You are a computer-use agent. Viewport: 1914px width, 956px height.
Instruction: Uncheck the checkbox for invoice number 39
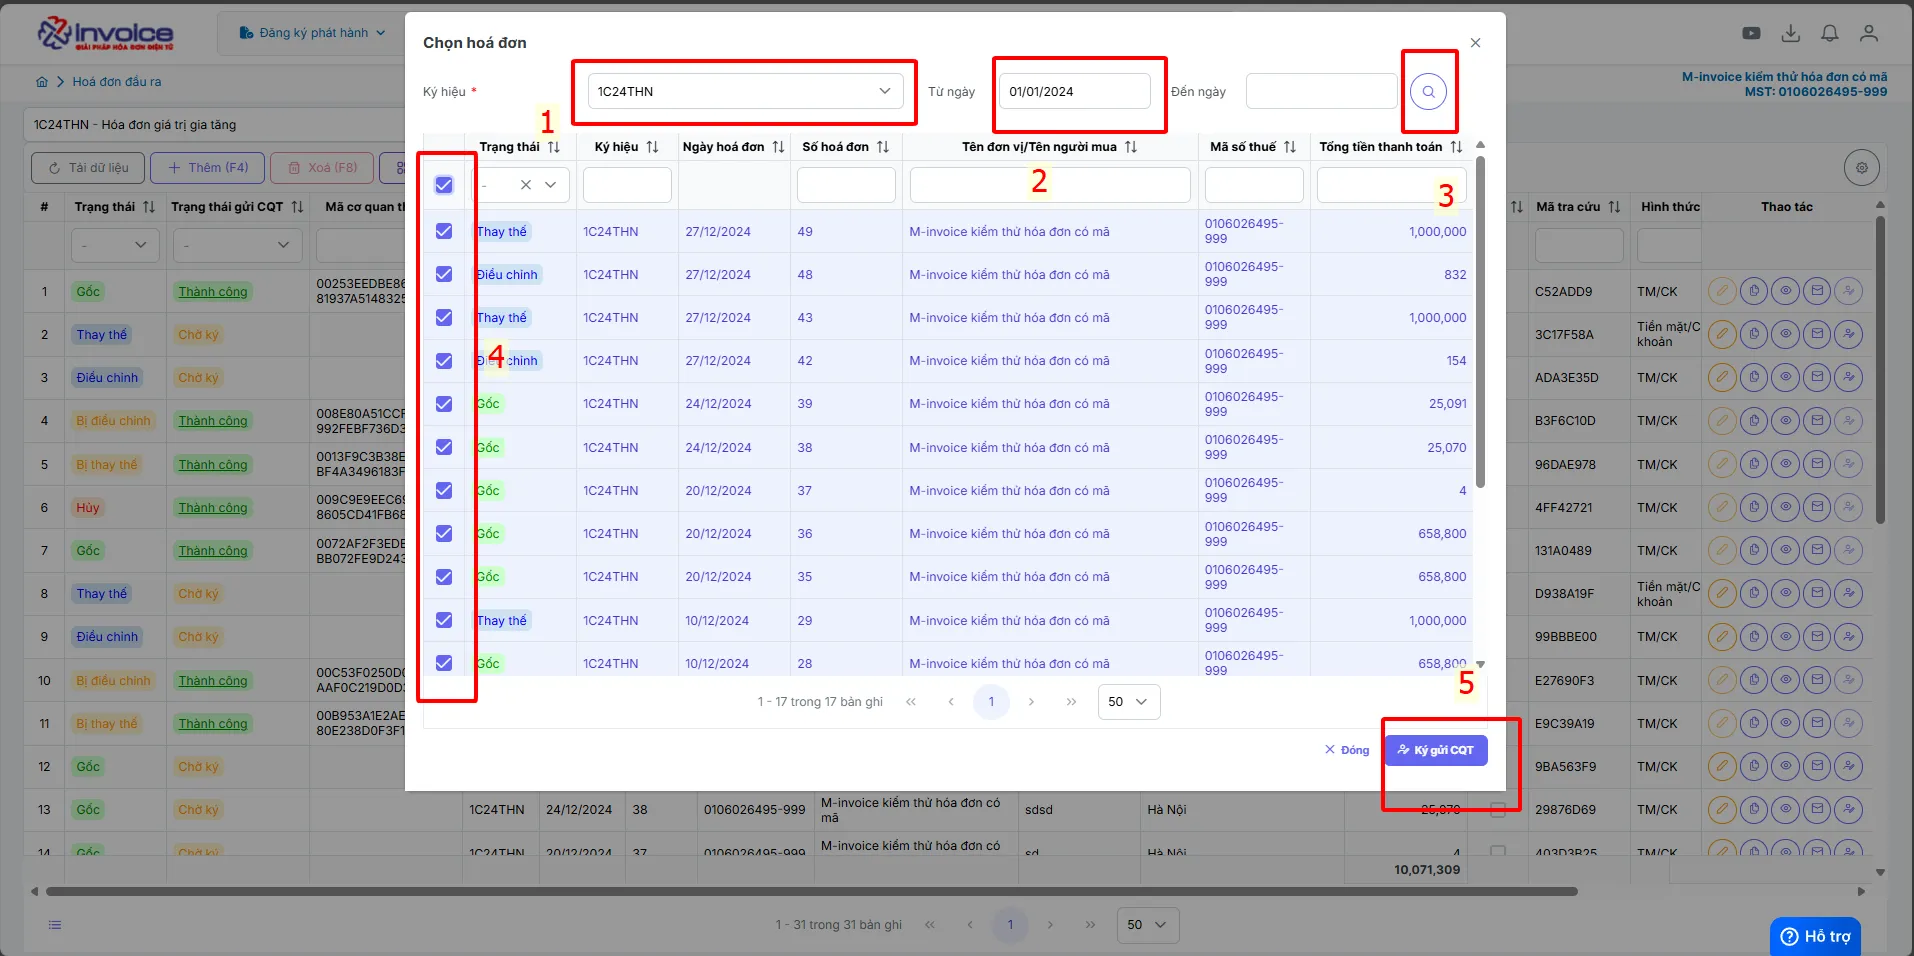(444, 404)
